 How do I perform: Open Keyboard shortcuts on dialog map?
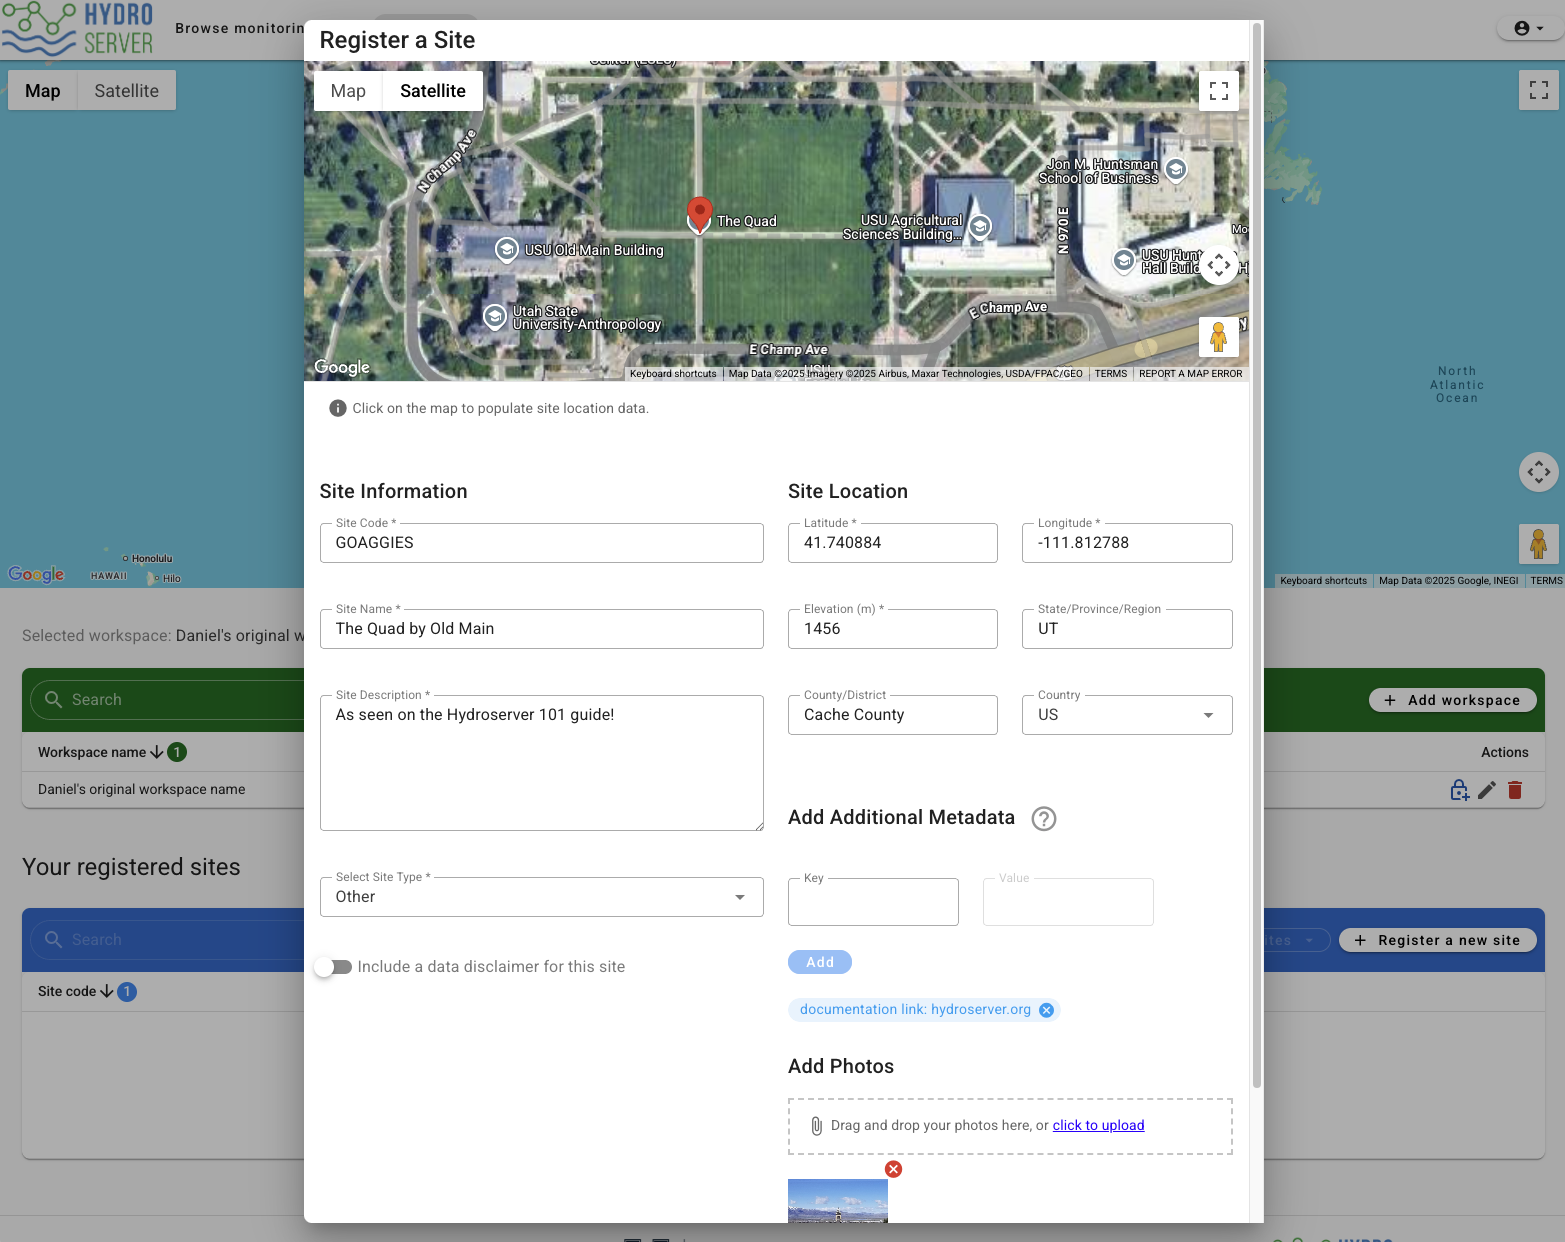(673, 374)
